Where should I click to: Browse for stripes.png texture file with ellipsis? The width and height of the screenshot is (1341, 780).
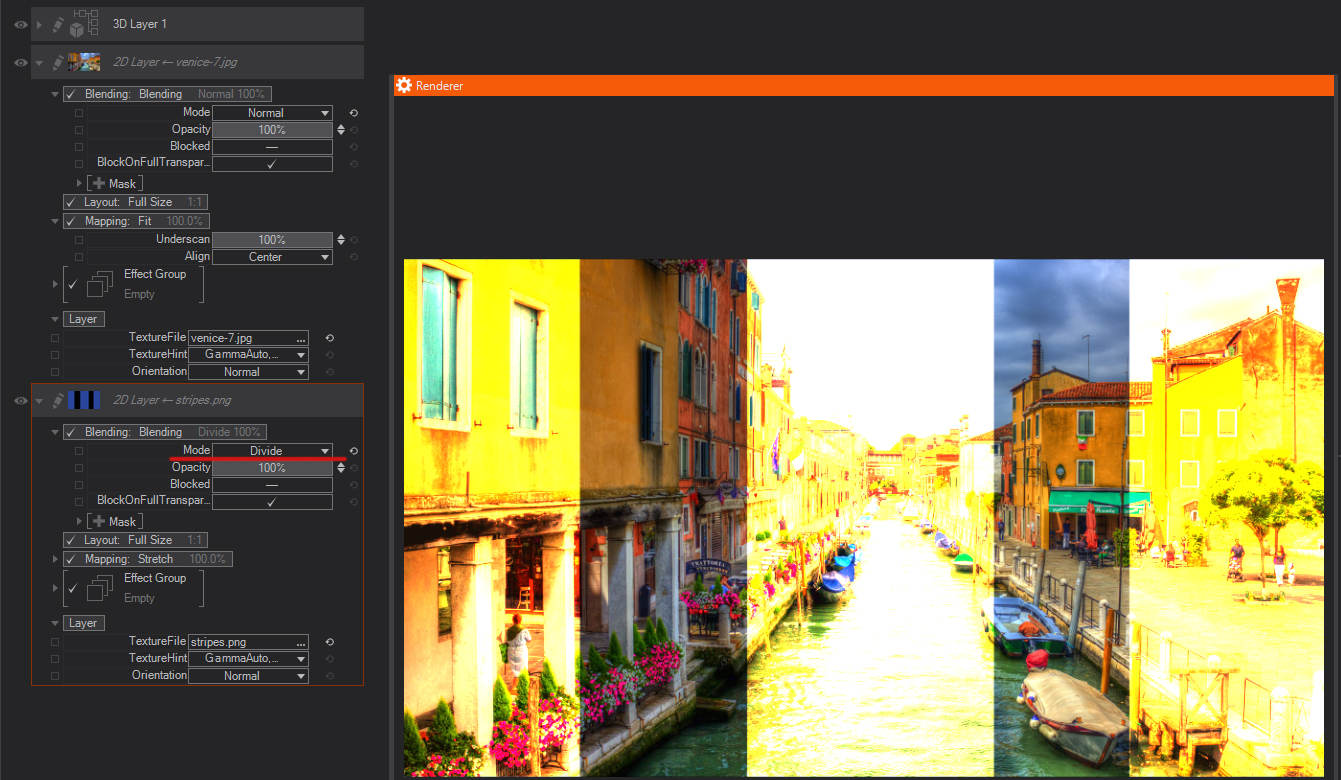coord(301,642)
